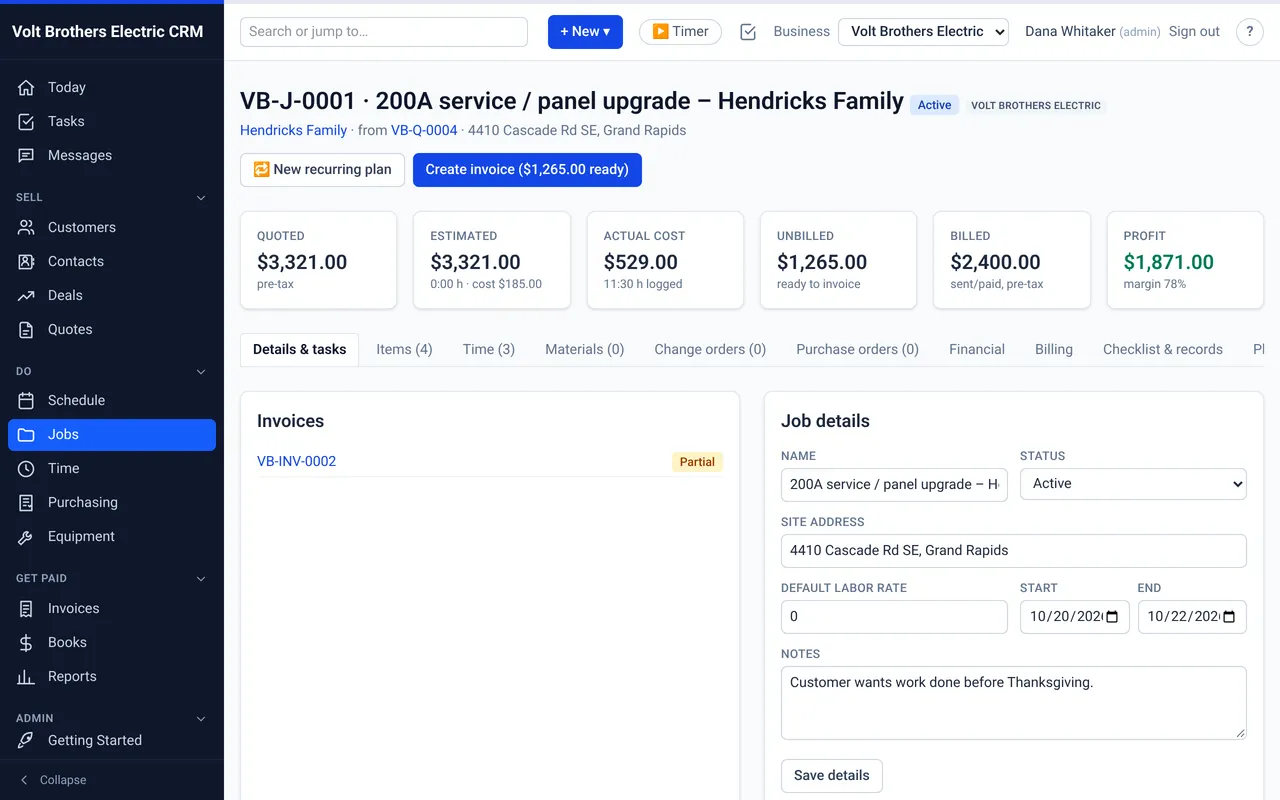Click Volt Brothers Electric CRM title
The height and width of the screenshot is (800, 1280).
tap(107, 32)
